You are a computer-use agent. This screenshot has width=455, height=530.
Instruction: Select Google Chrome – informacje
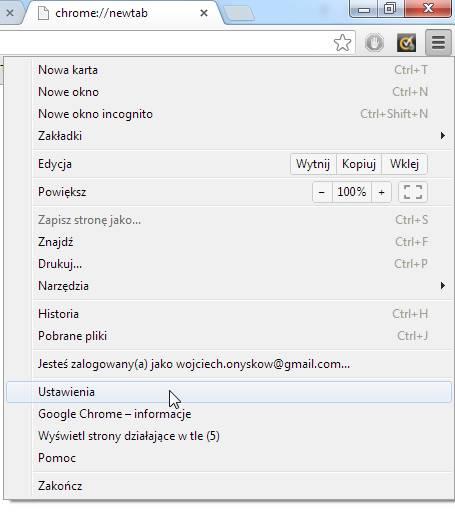(229, 414)
